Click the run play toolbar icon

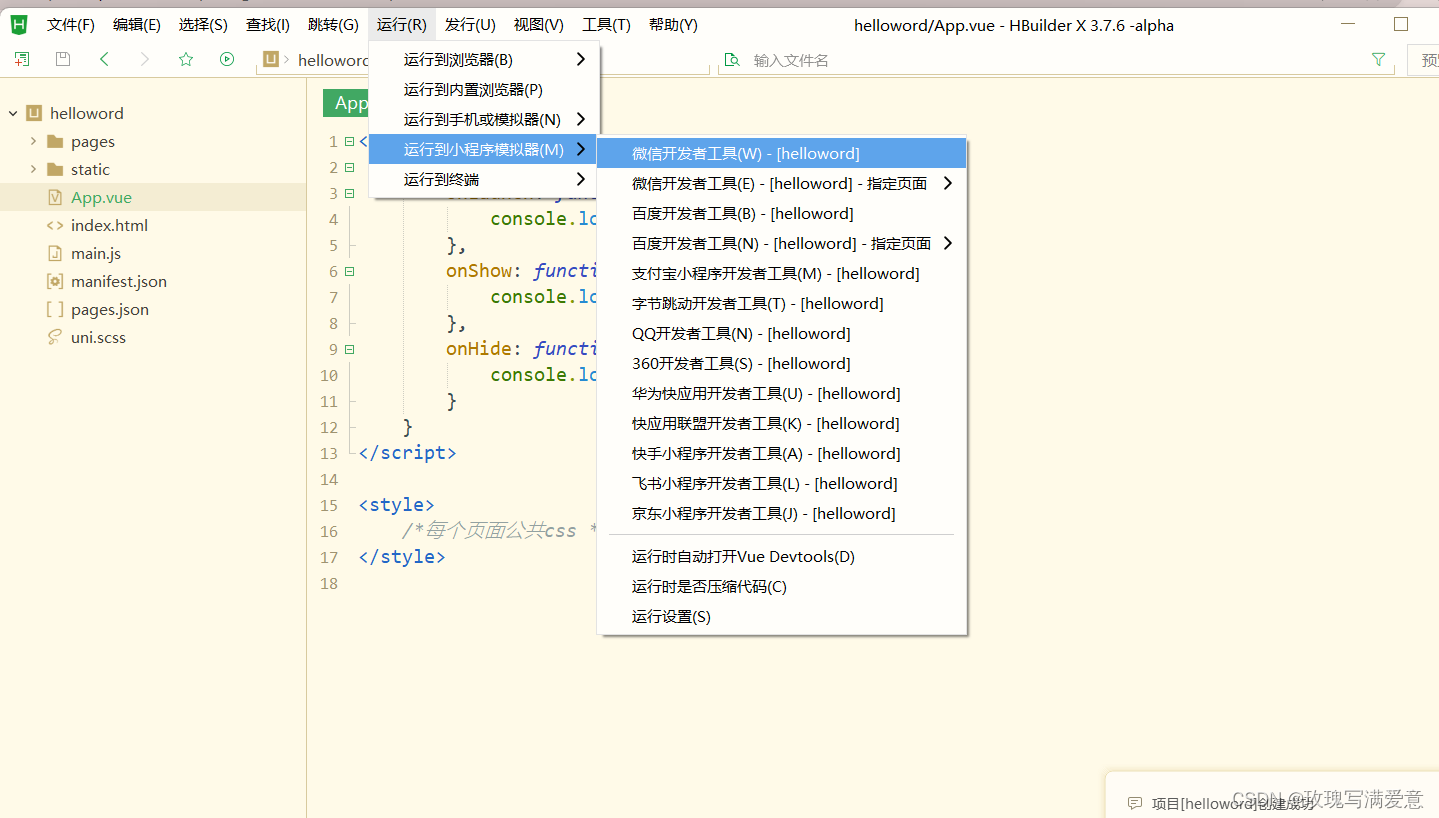tap(227, 59)
